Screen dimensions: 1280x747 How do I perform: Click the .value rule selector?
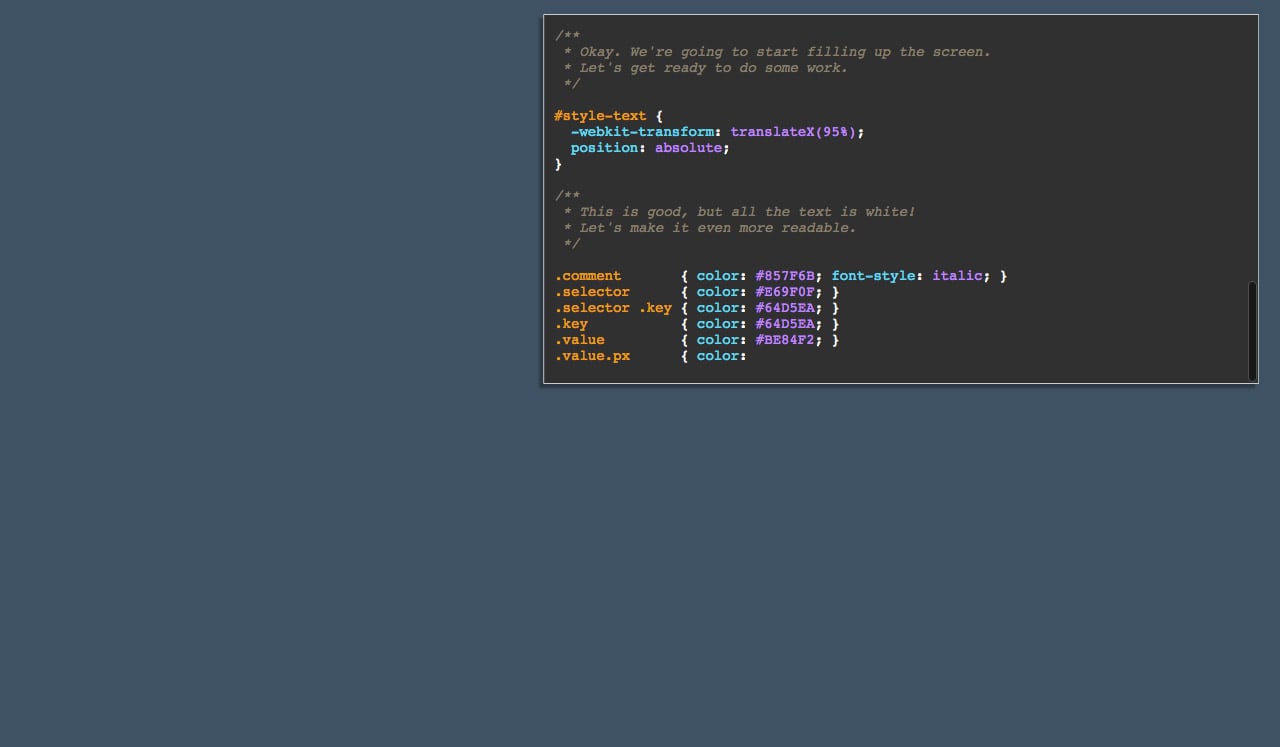click(580, 339)
